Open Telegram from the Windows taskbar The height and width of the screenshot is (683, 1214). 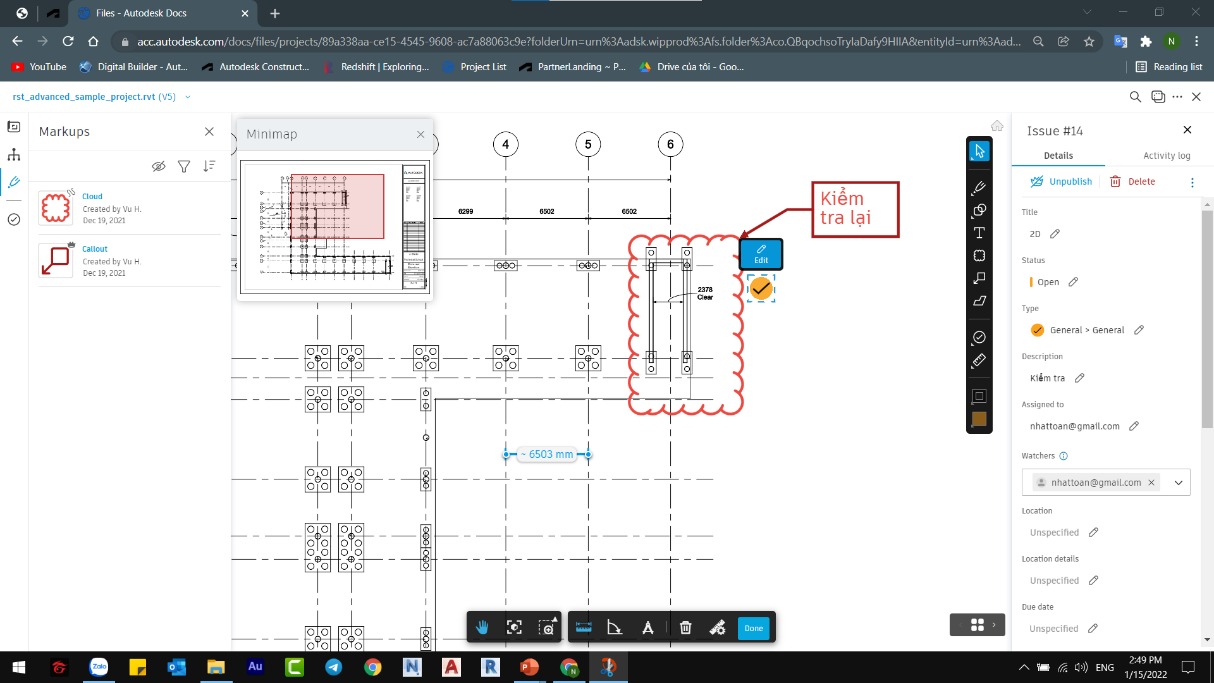pos(333,667)
